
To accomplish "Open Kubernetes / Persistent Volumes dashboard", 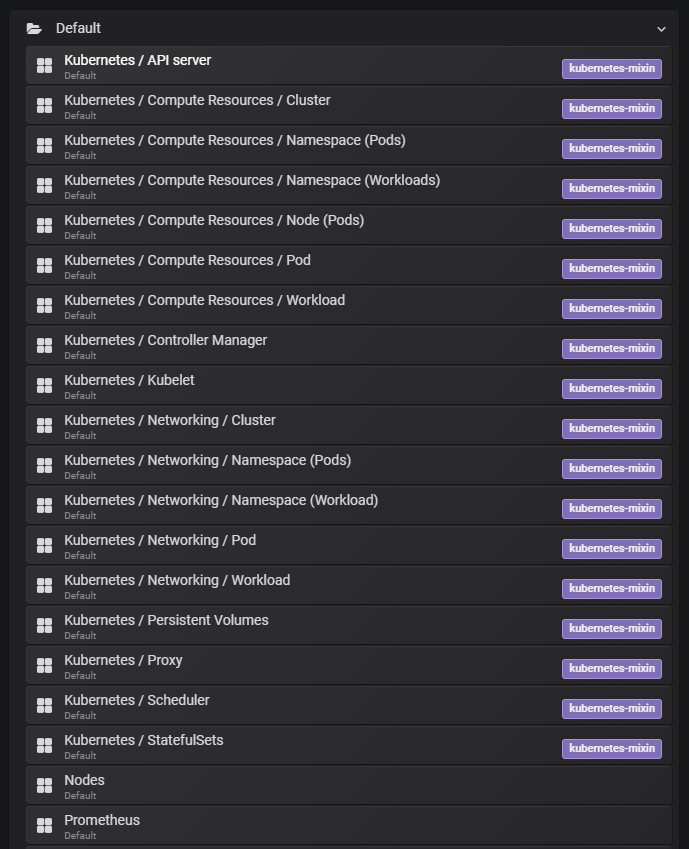I will (x=166, y=621).
